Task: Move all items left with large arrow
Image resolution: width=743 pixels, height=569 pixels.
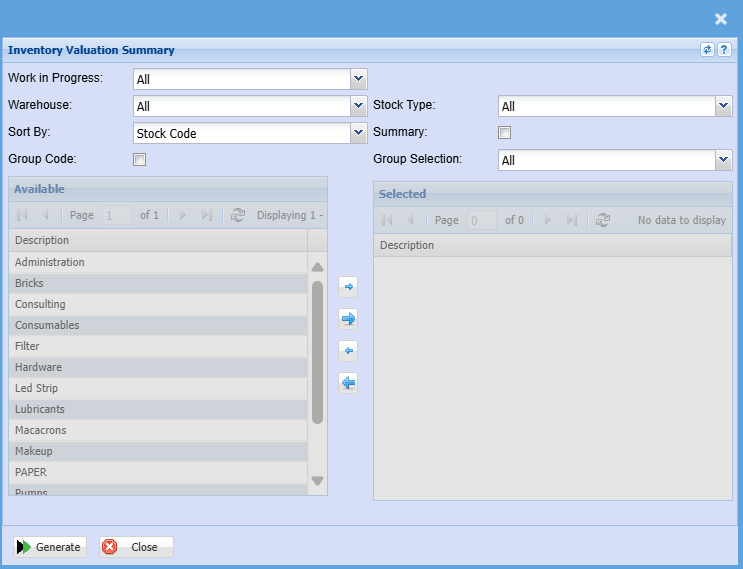Action: point(348,383)
